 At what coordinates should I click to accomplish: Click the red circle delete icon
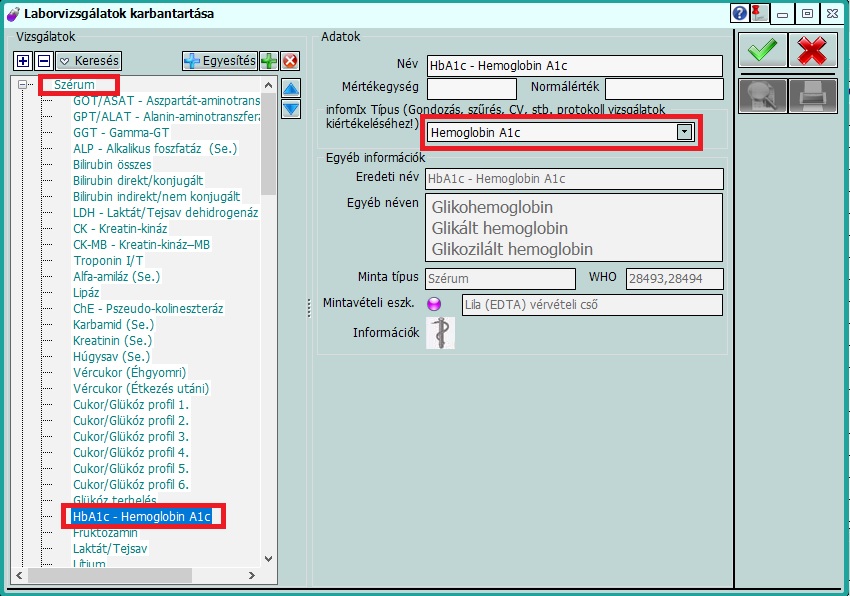point(290,61)
